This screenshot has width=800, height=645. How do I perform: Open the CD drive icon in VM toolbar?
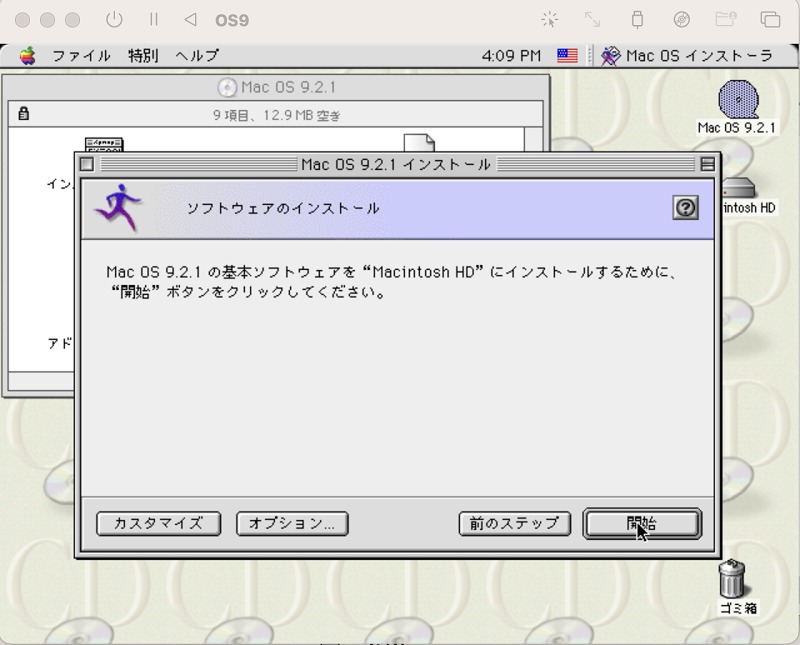click(x=682, y=20)
